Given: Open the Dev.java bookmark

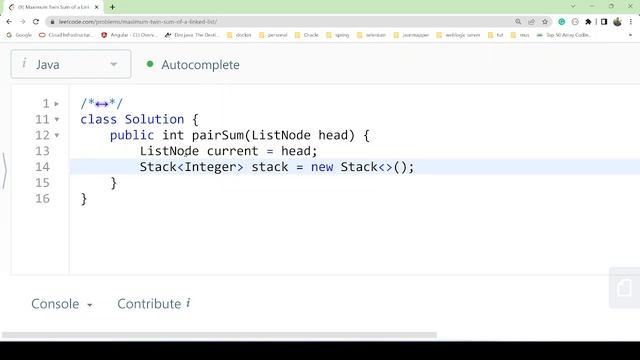Looking at the screenshot, I should [x=192, y=35].
